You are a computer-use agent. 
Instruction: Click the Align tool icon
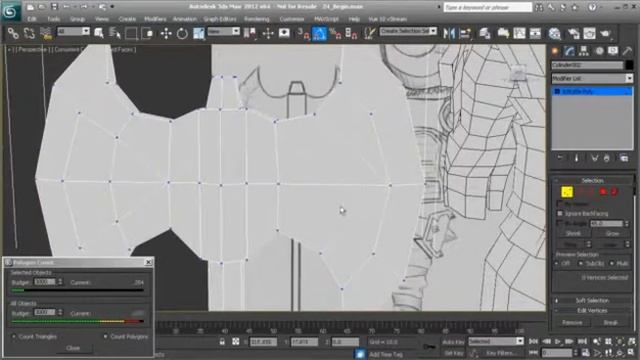(x=465, y=33)
